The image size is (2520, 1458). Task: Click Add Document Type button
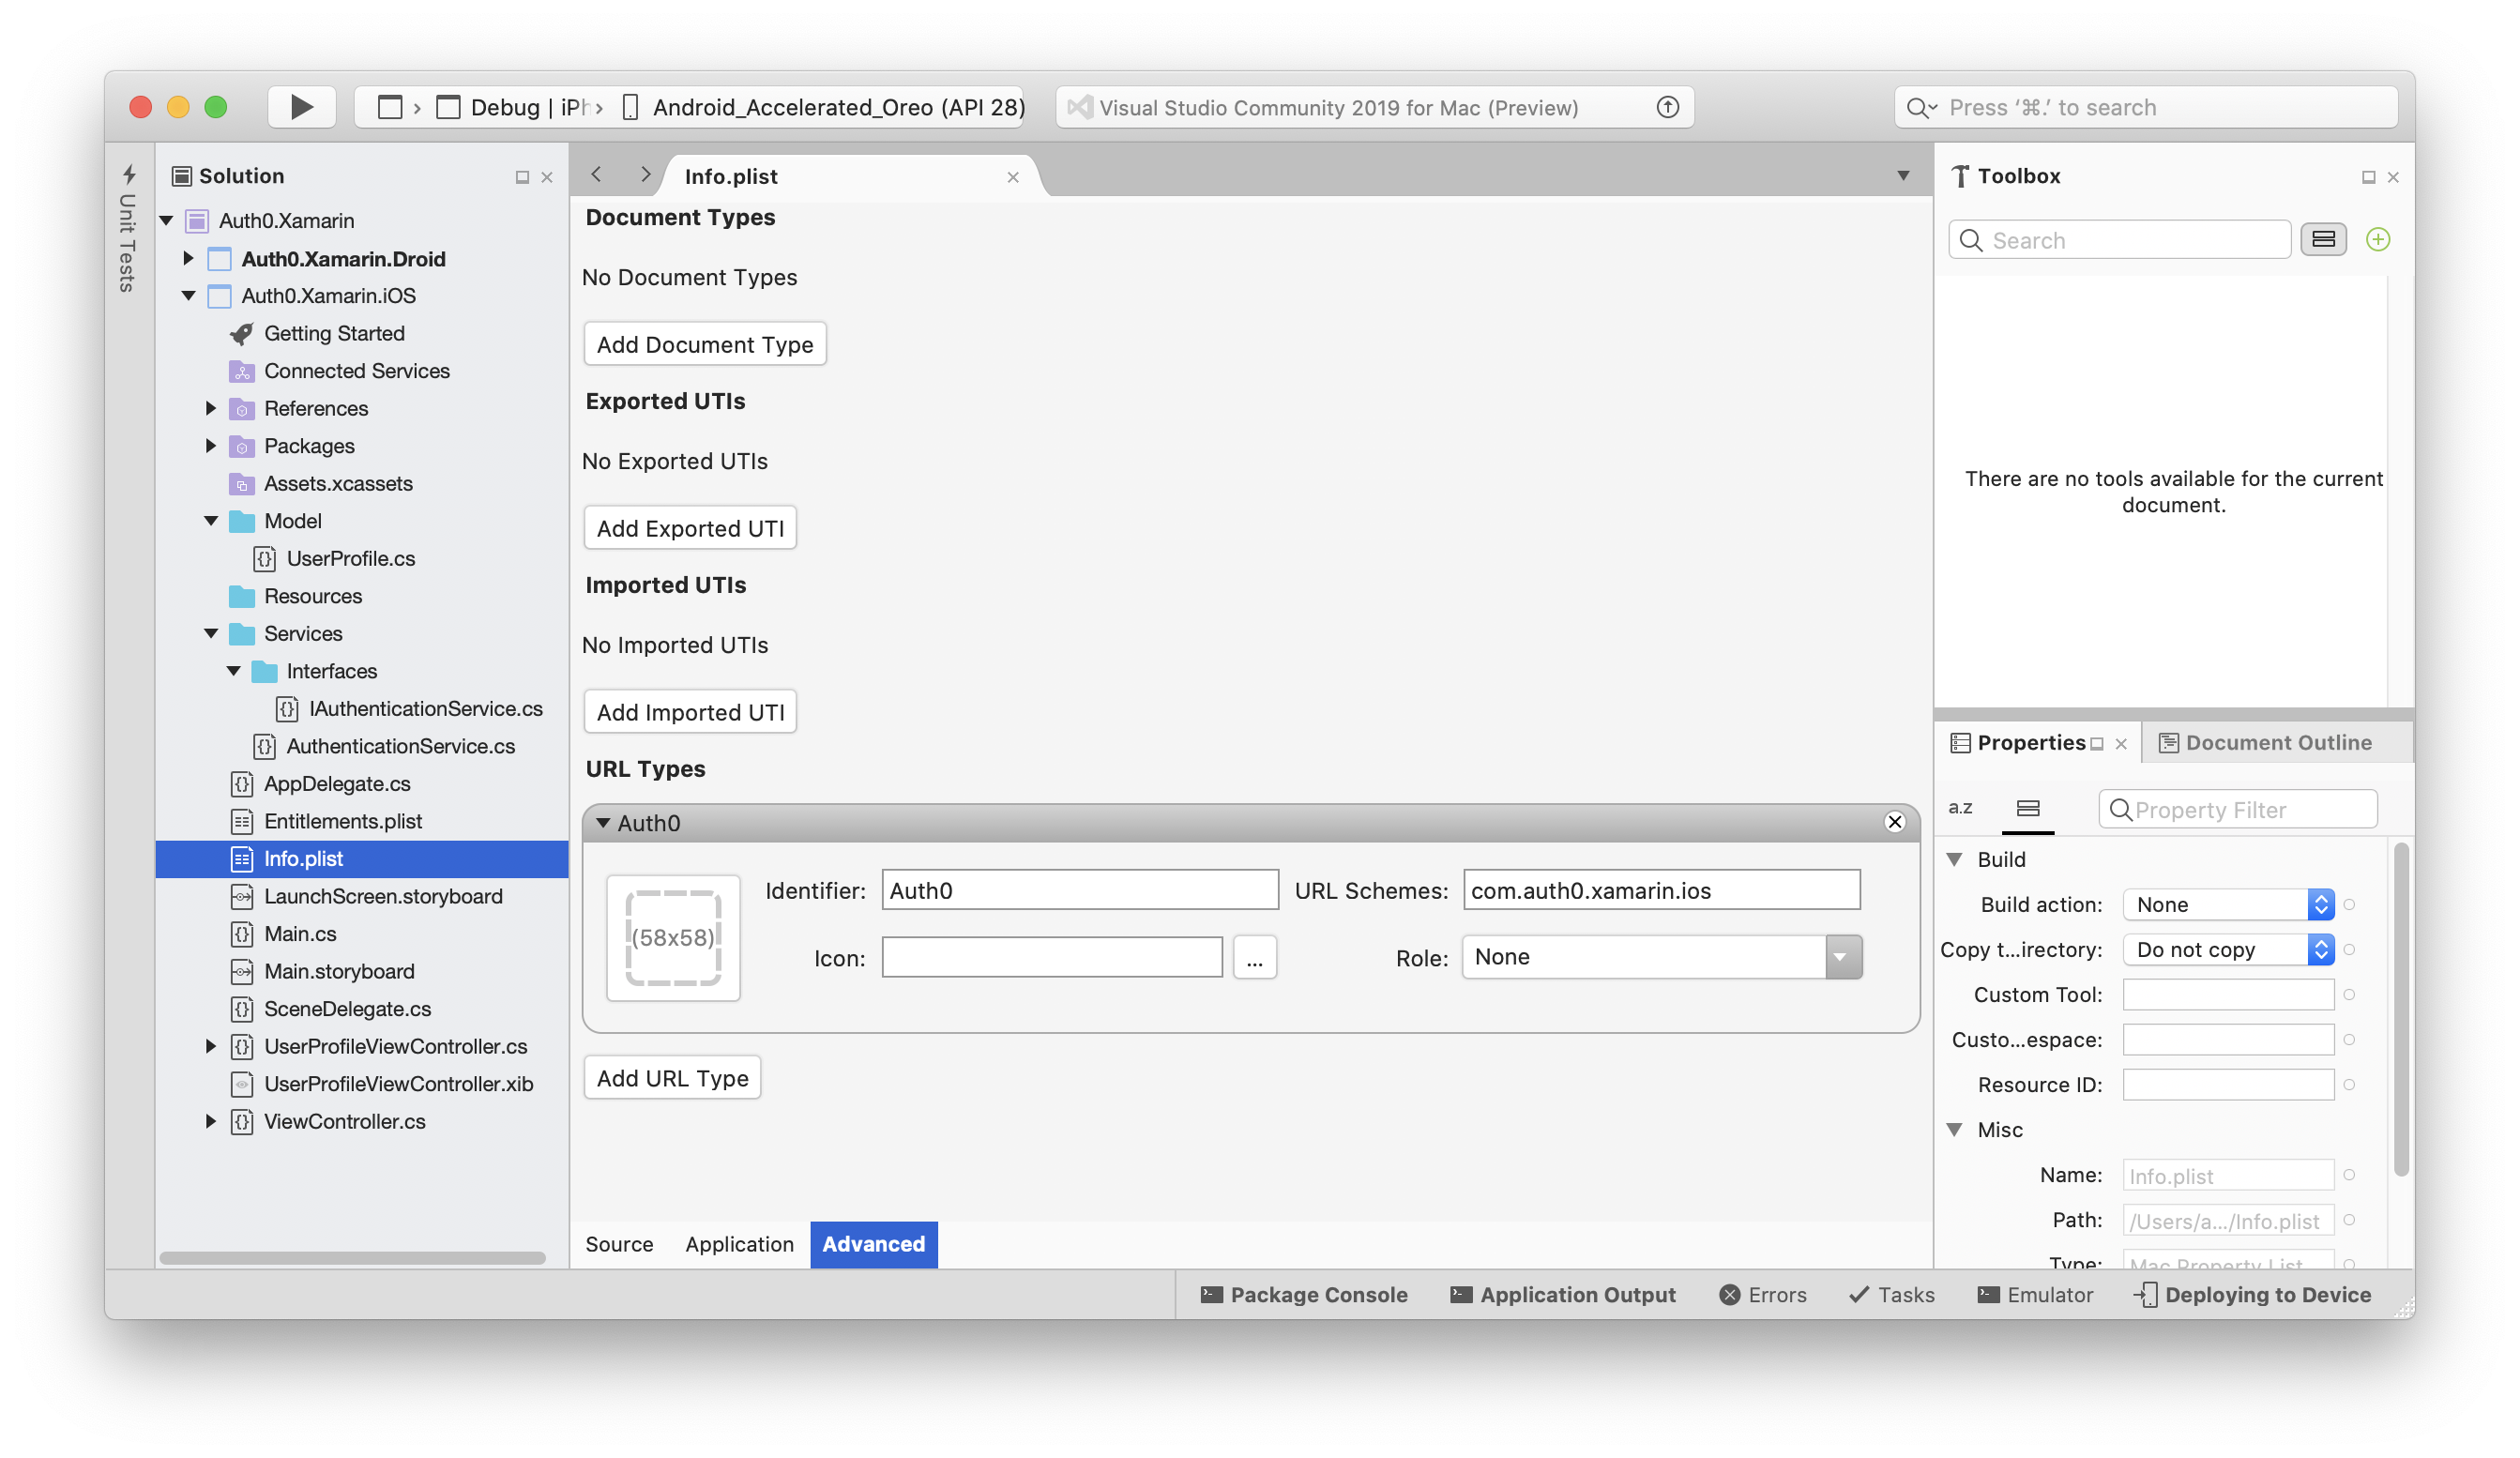point(705,343)
